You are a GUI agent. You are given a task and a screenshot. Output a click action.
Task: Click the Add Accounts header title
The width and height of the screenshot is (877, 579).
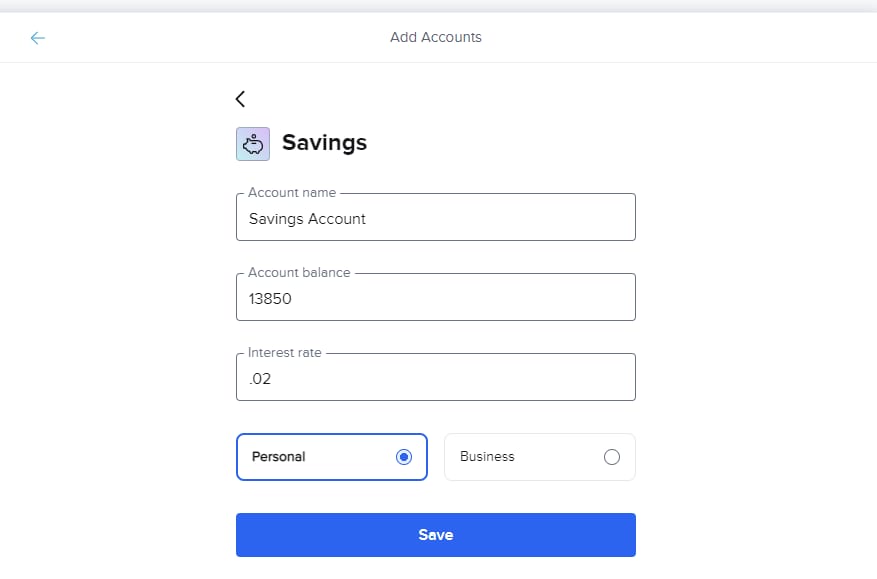pos(436,37)
